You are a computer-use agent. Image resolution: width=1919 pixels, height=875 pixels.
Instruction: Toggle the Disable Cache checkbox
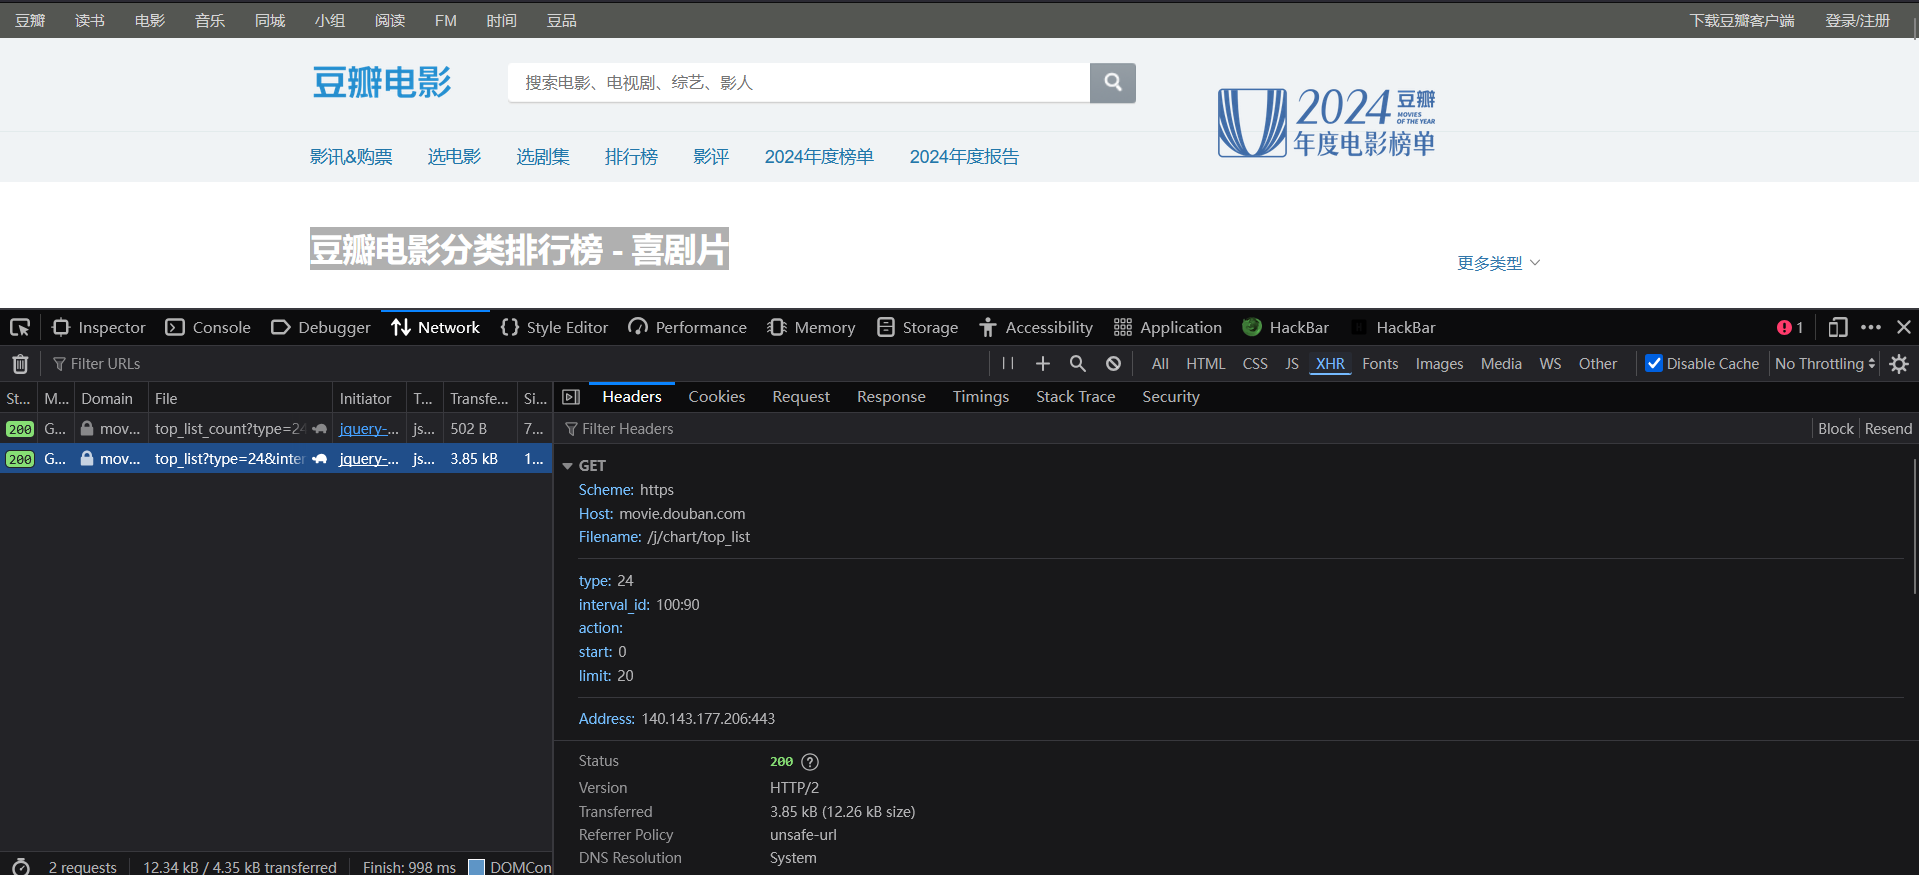1654,363
